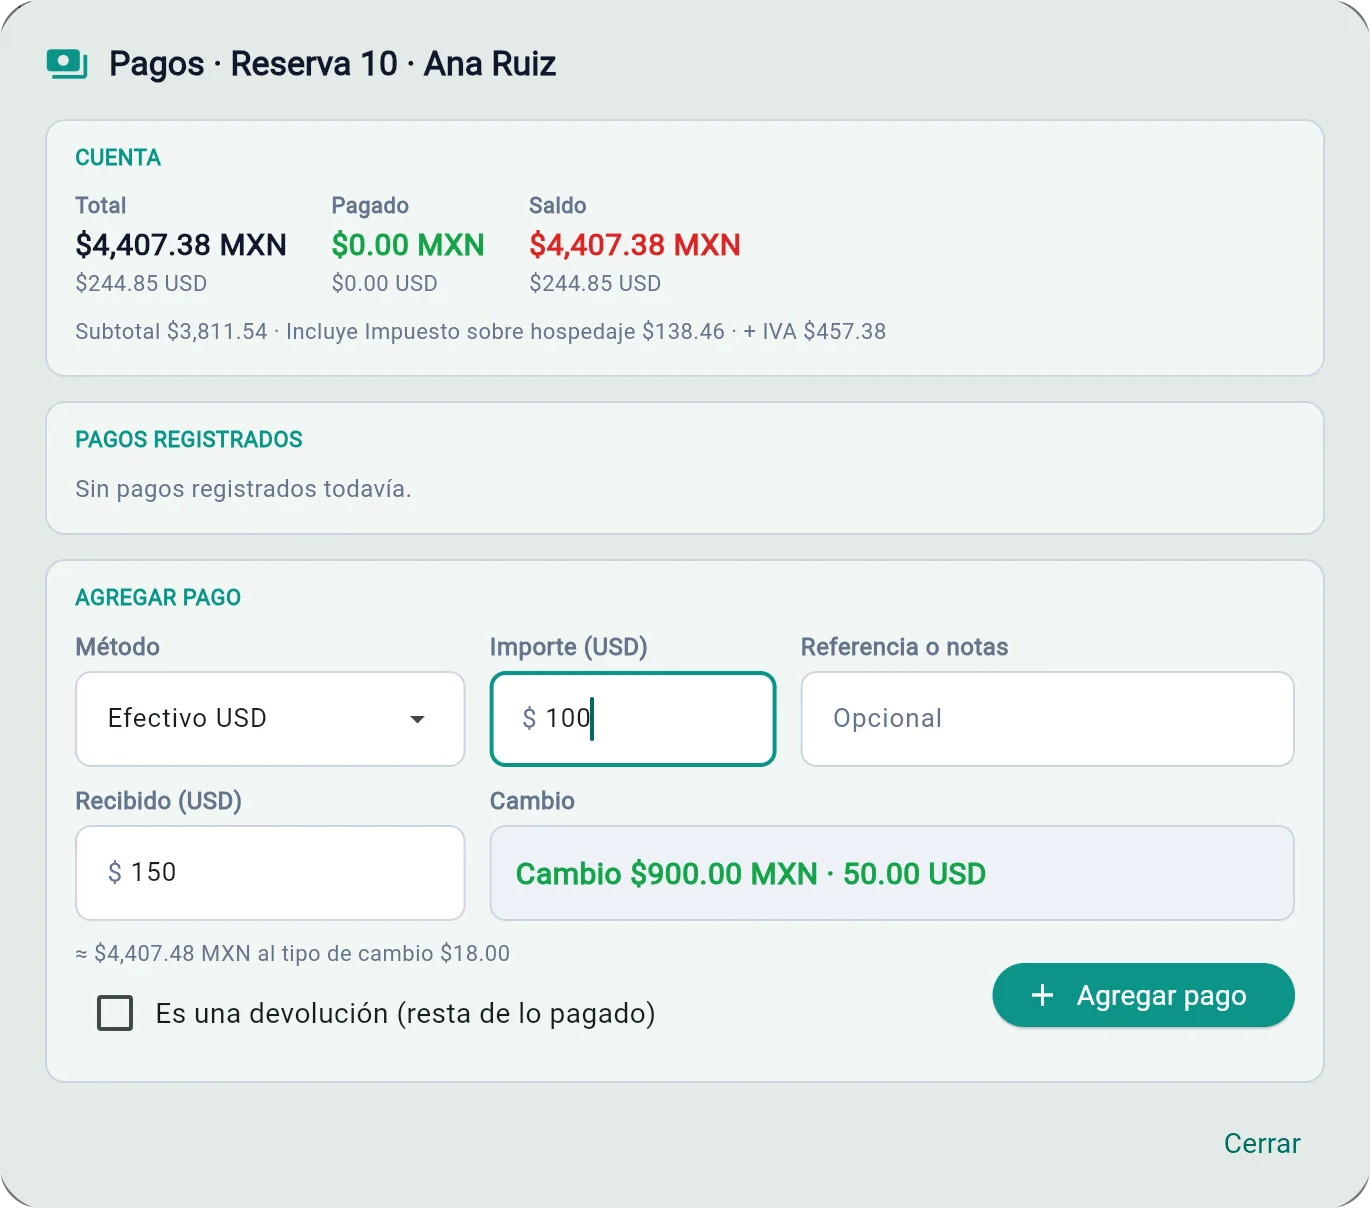Click the Cambio $900.00 MXN result box
Viewport: 1370px width, 1208px height.
(892, 873)
